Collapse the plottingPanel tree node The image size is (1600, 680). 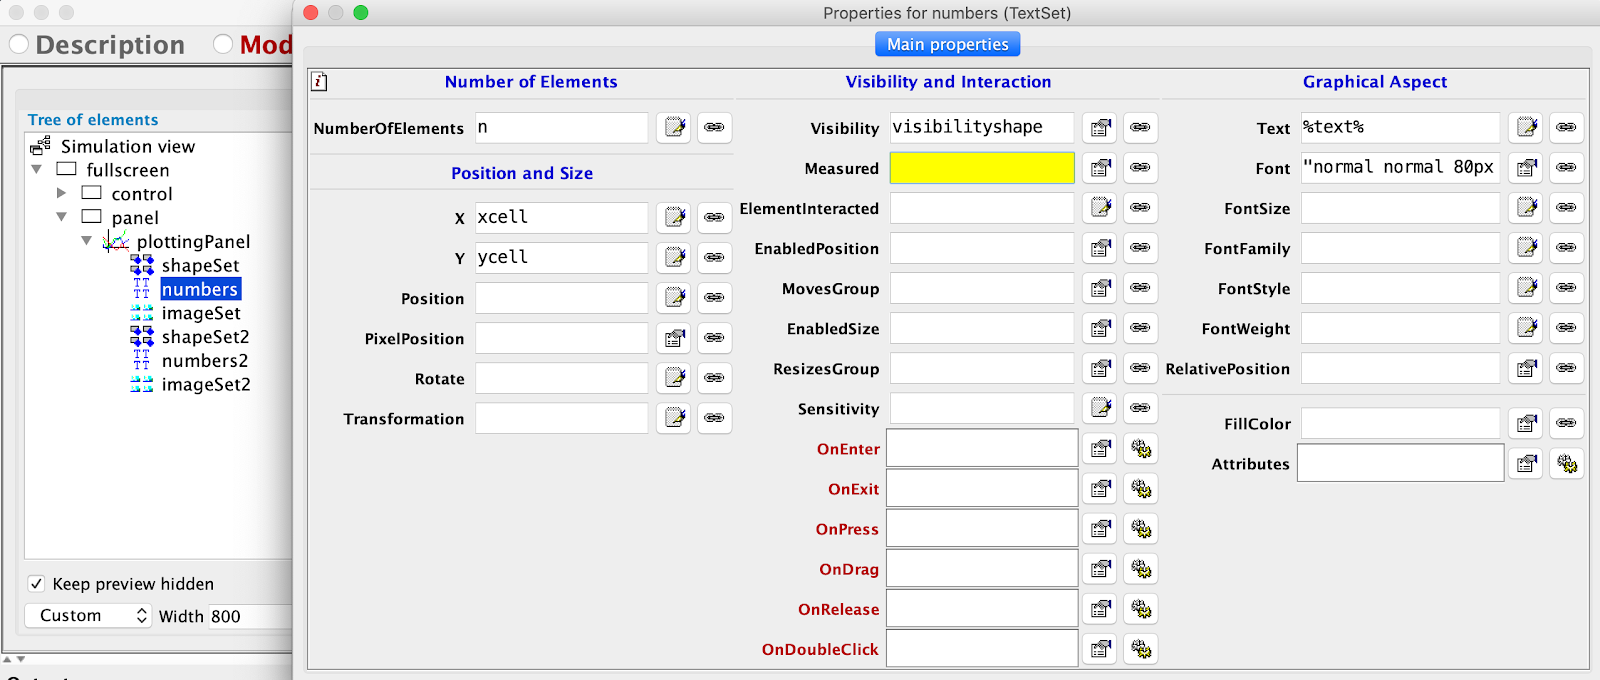pyautogui.click(x=87, y=241)
